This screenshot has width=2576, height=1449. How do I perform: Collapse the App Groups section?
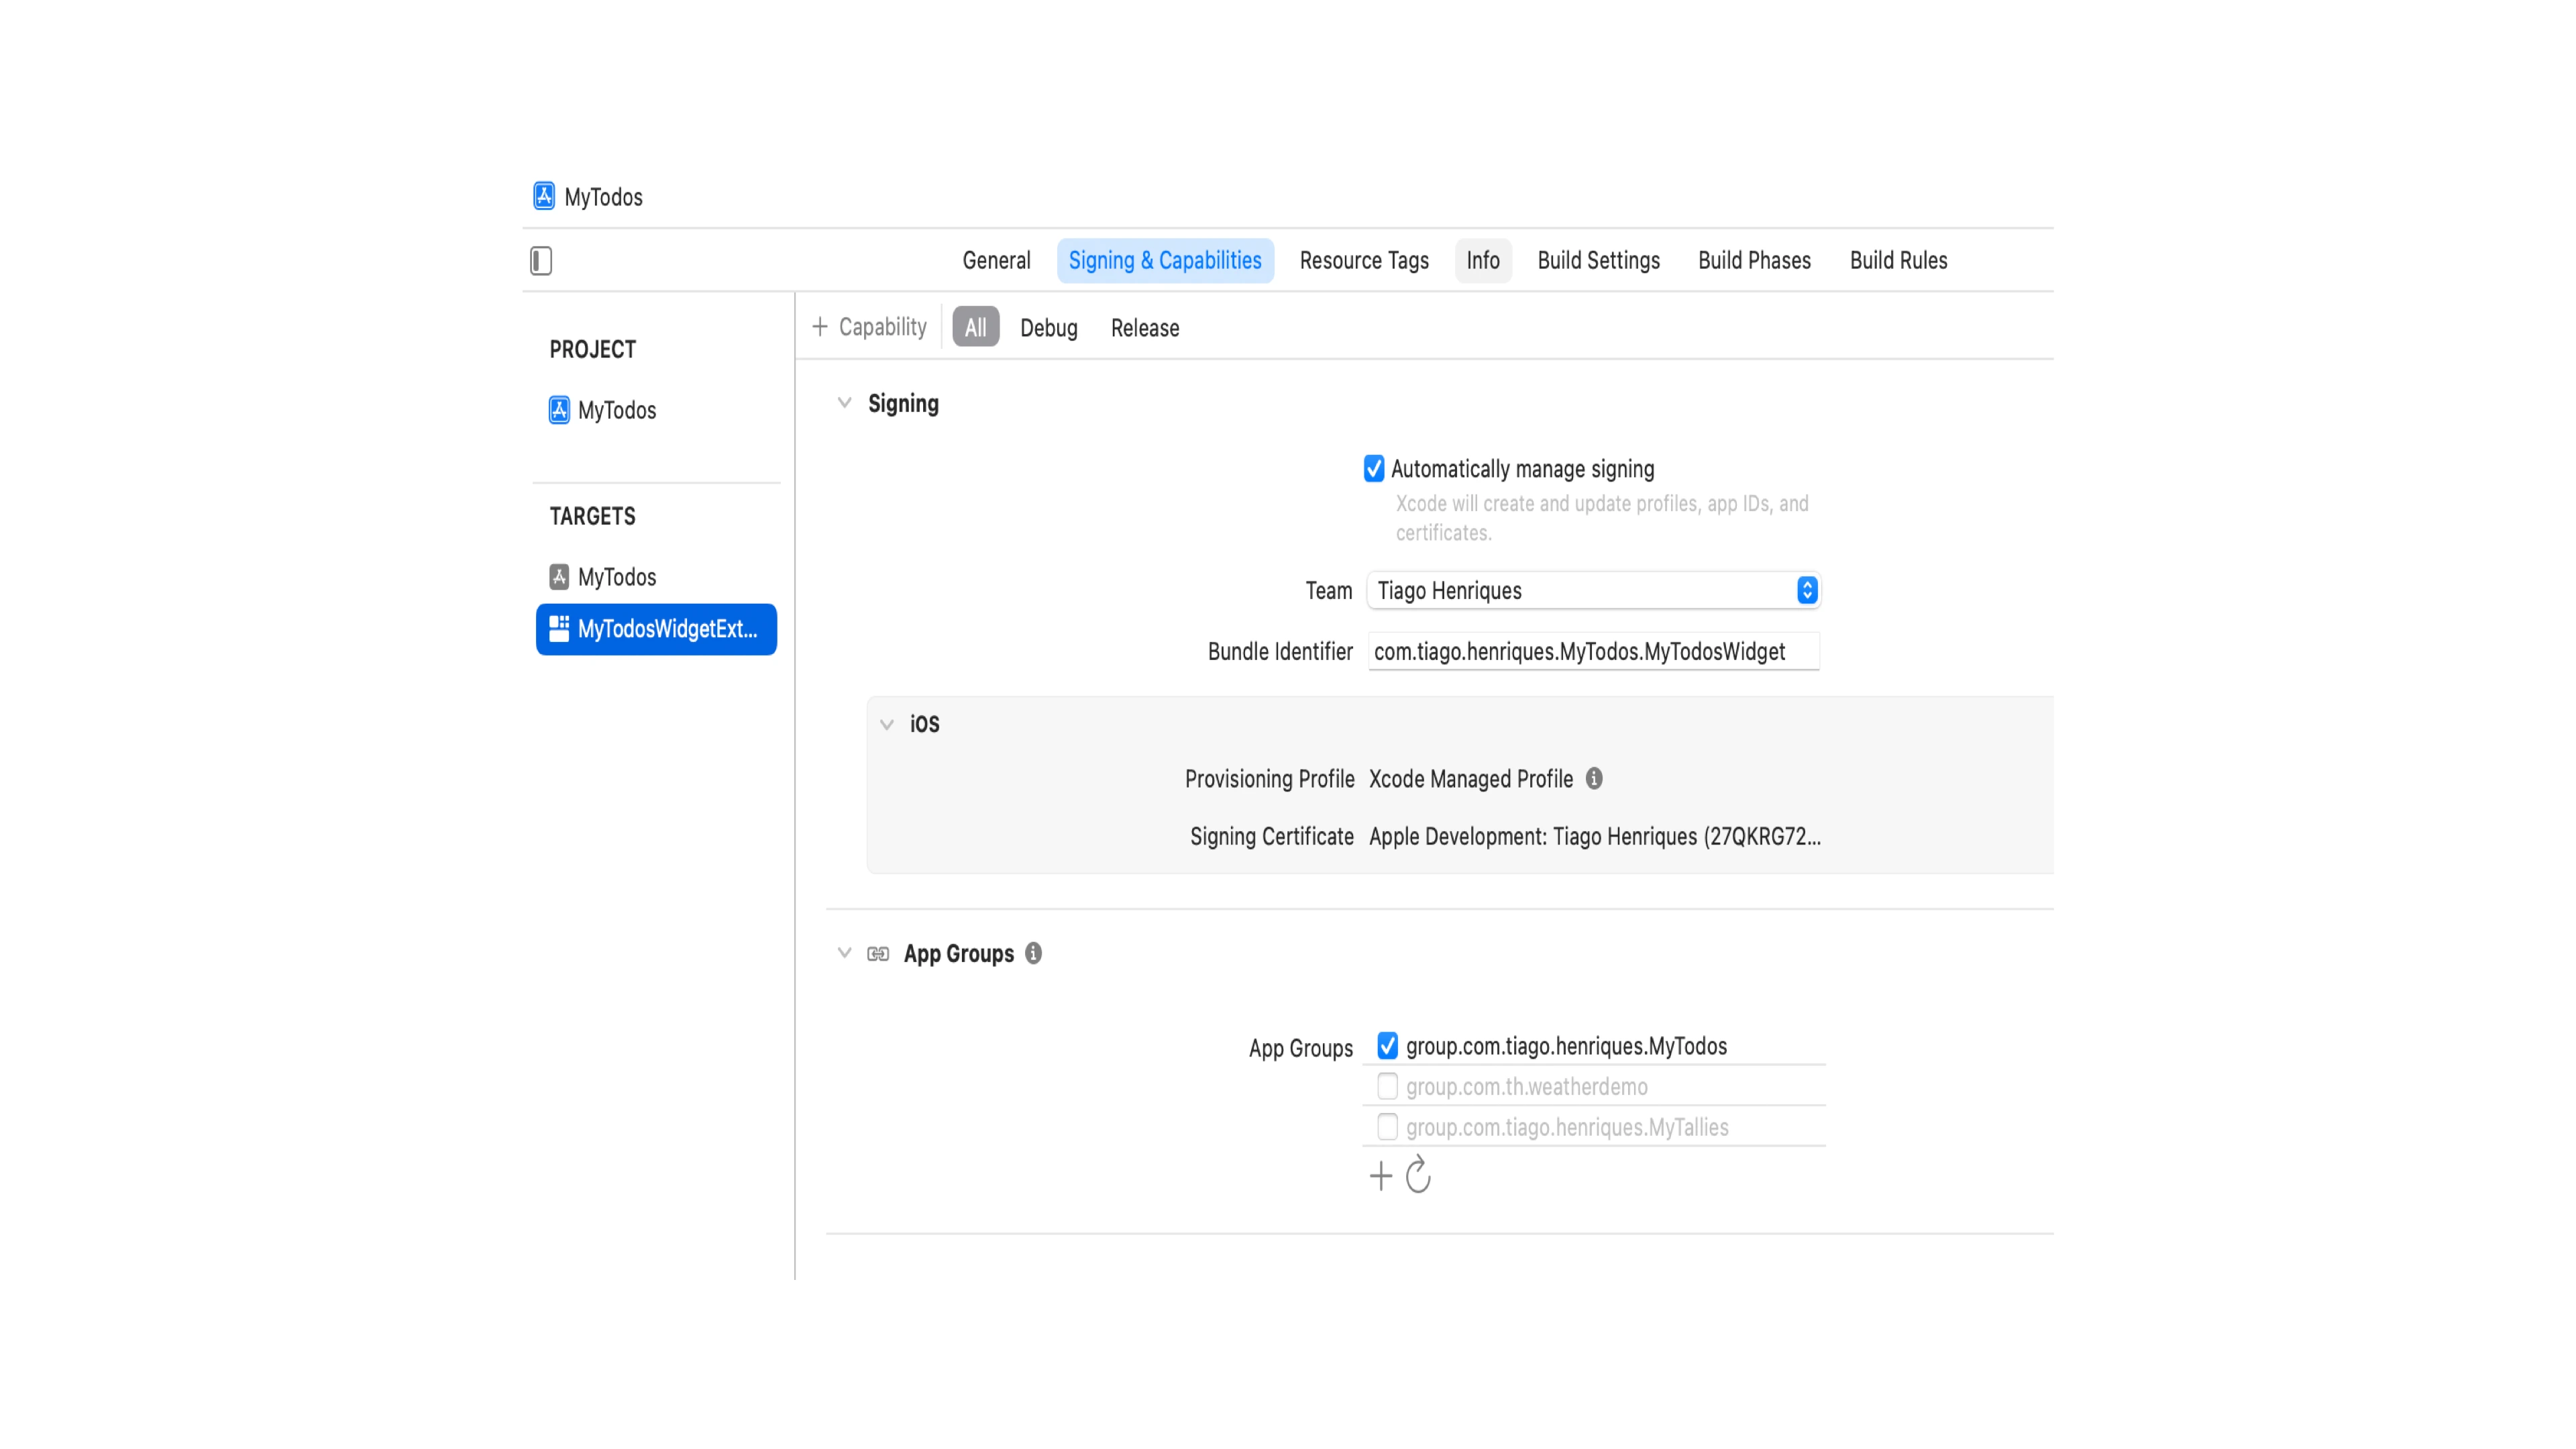[845, 953]
